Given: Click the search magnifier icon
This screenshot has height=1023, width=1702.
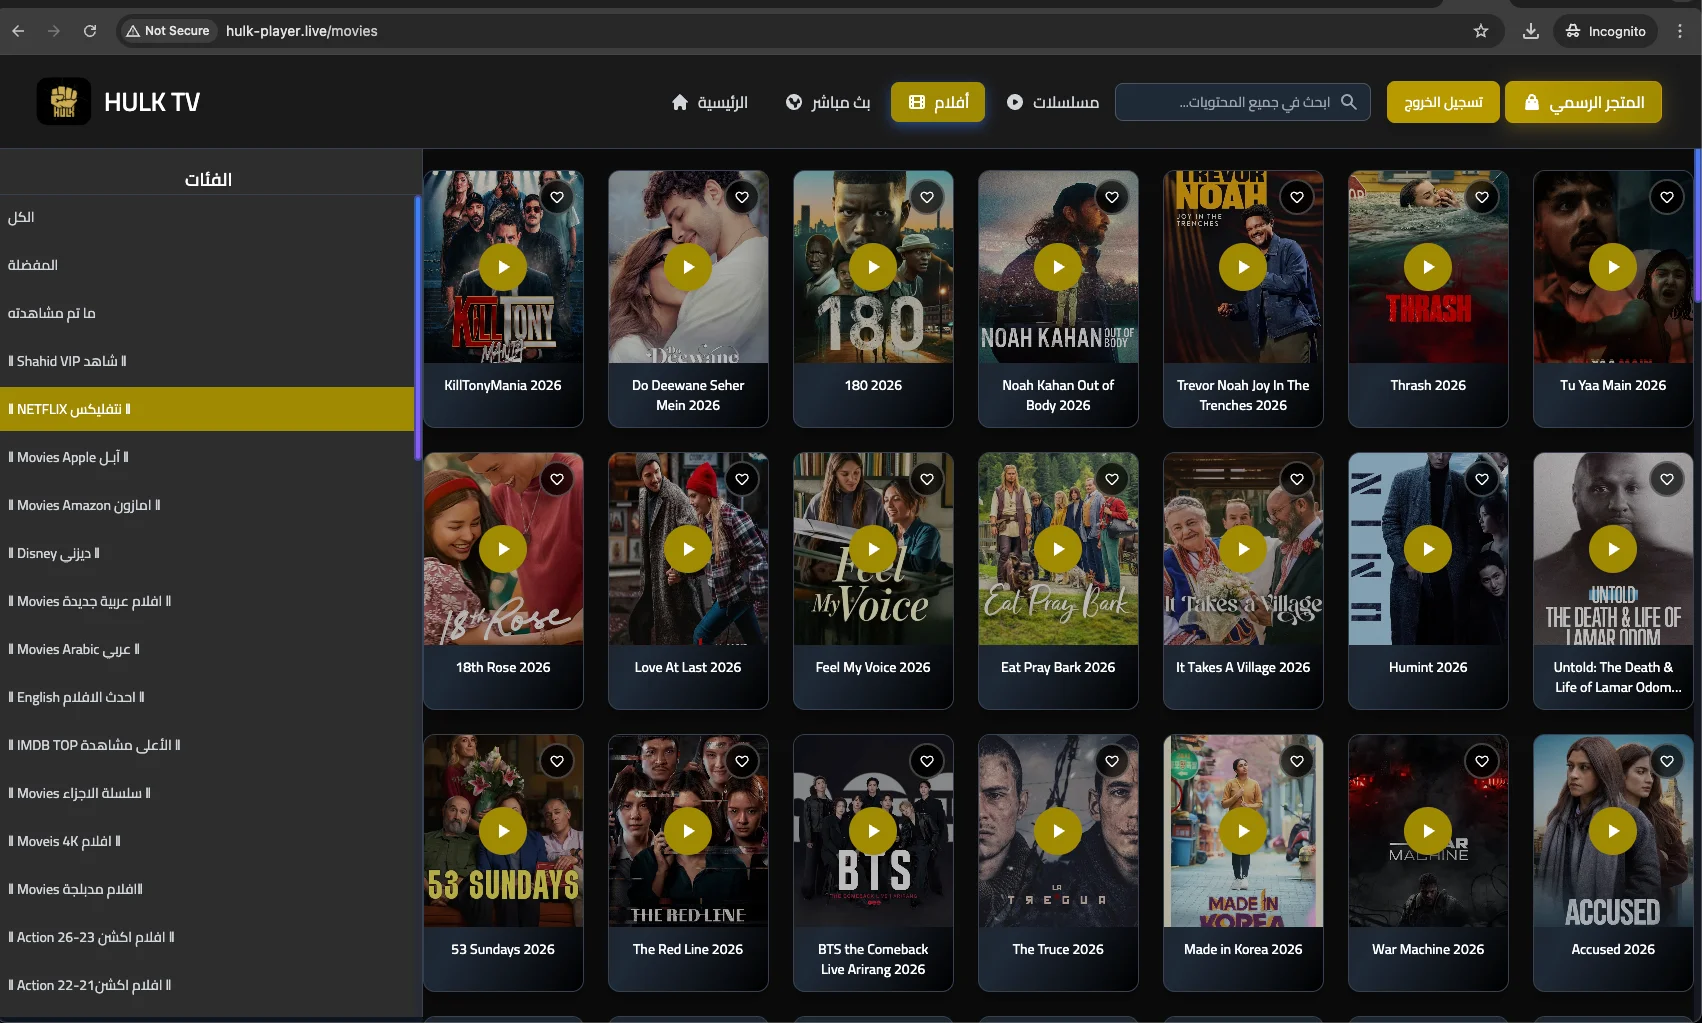Looking at the screenshot, I should tap(1349, 102).
